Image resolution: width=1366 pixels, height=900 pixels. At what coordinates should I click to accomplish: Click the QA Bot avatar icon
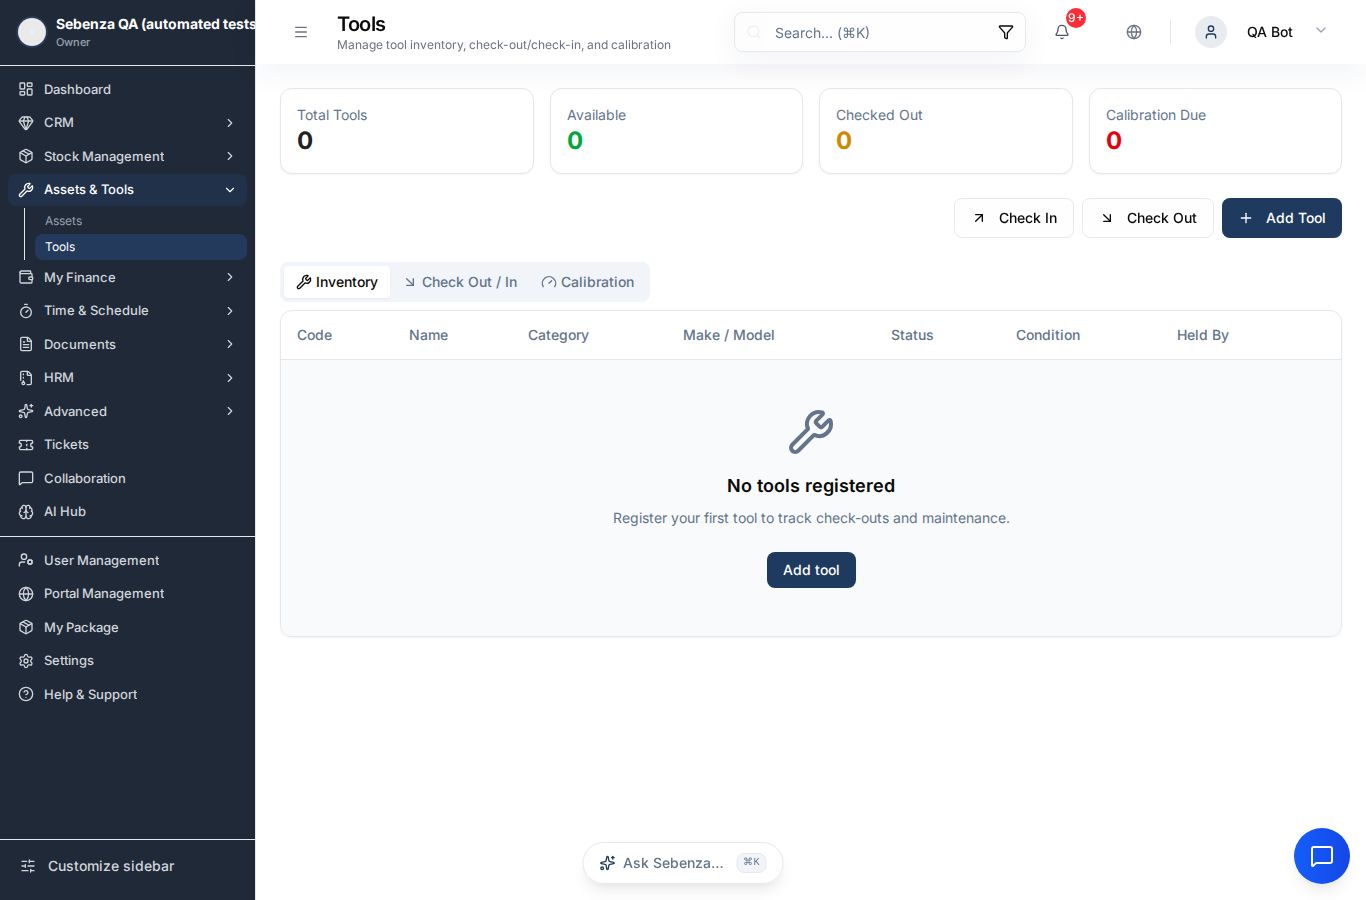1211,32
